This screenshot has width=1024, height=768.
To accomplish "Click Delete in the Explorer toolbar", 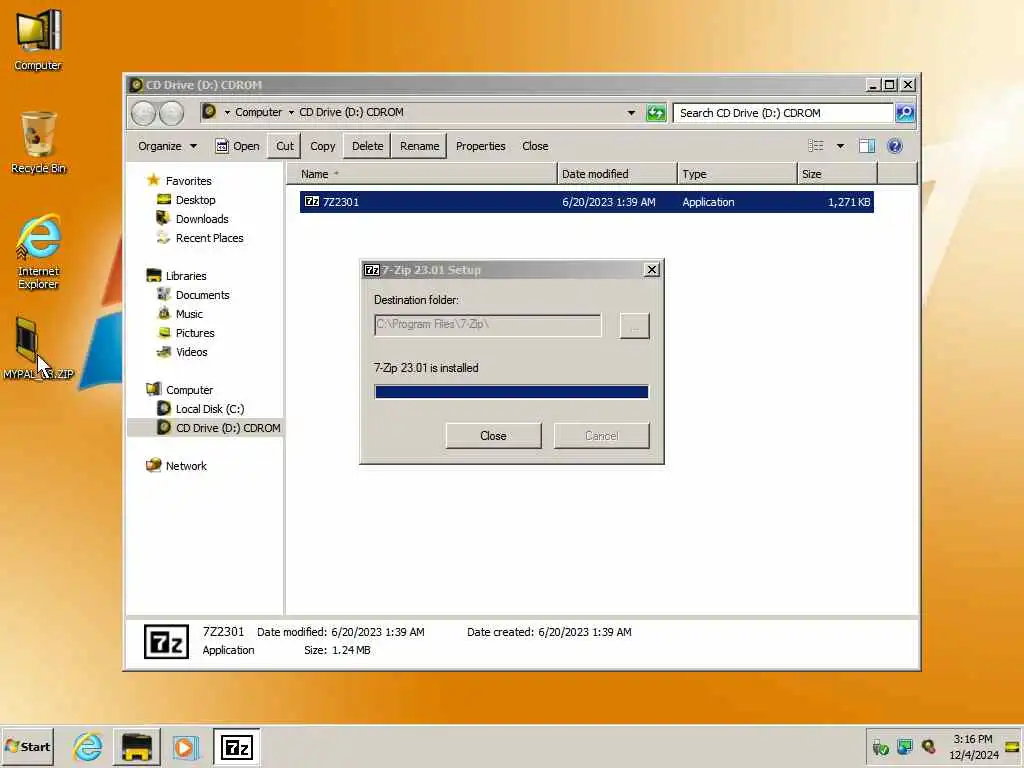I will pos(368,146).
